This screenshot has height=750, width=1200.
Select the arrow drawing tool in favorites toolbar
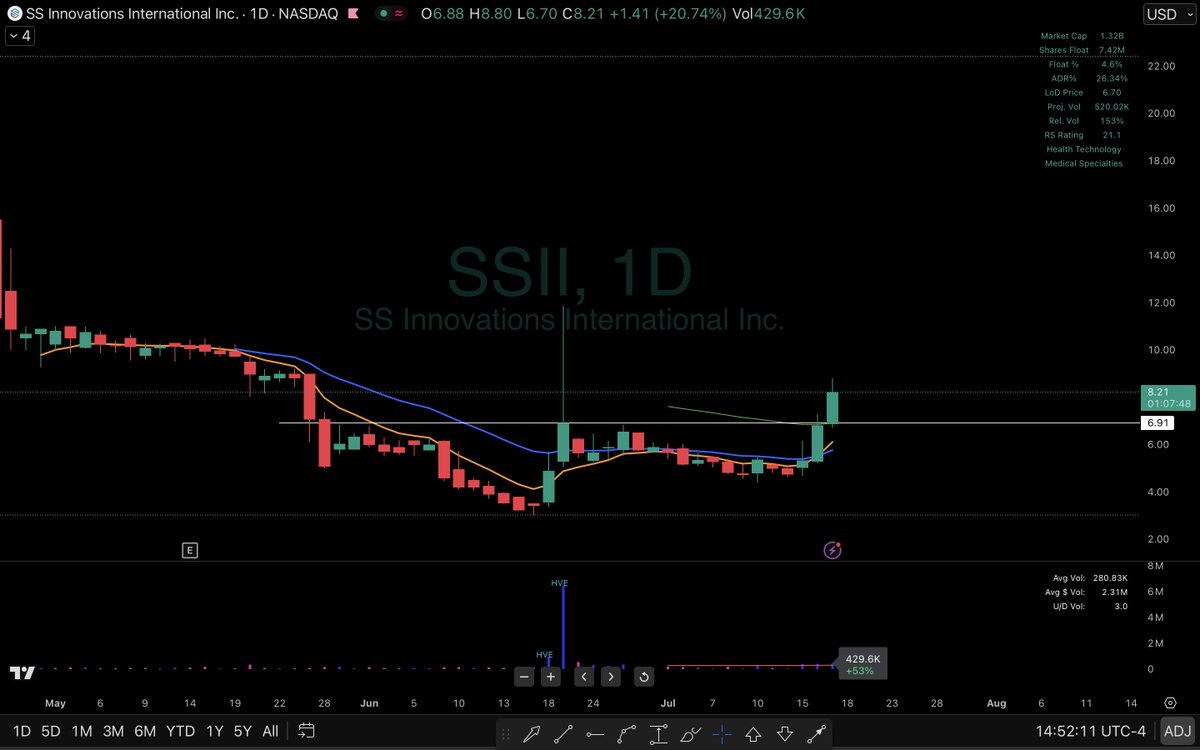[x=533, y=734]
